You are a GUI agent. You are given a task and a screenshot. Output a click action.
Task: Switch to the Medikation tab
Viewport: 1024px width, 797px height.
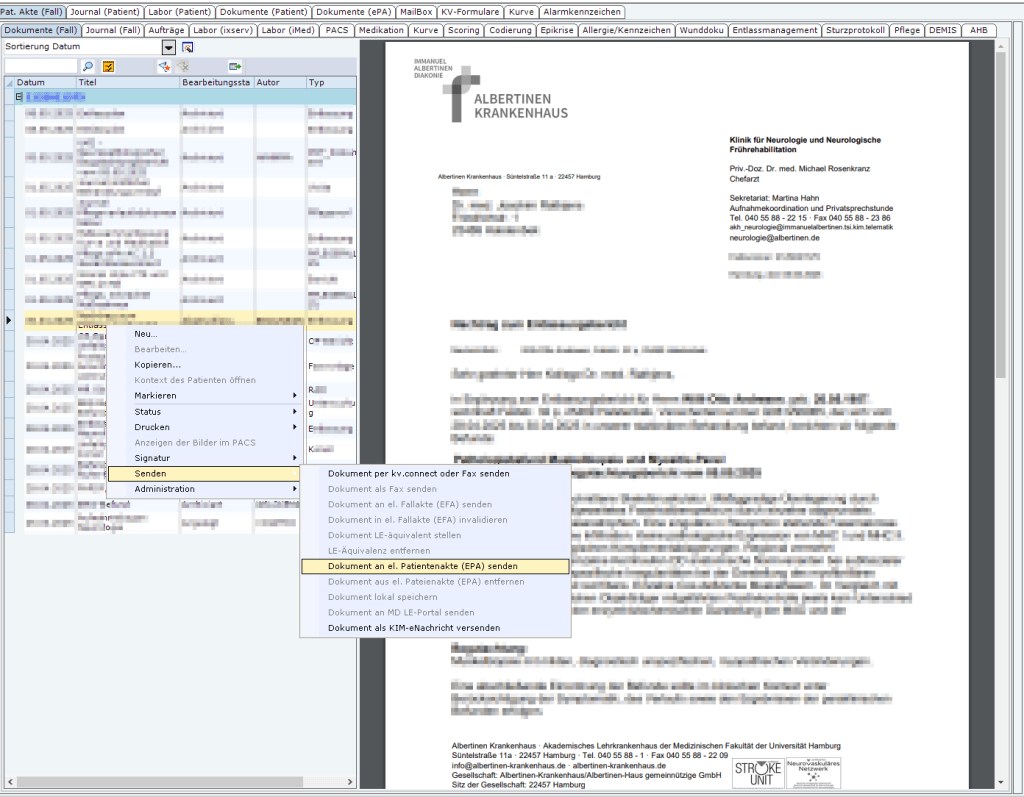381,30
